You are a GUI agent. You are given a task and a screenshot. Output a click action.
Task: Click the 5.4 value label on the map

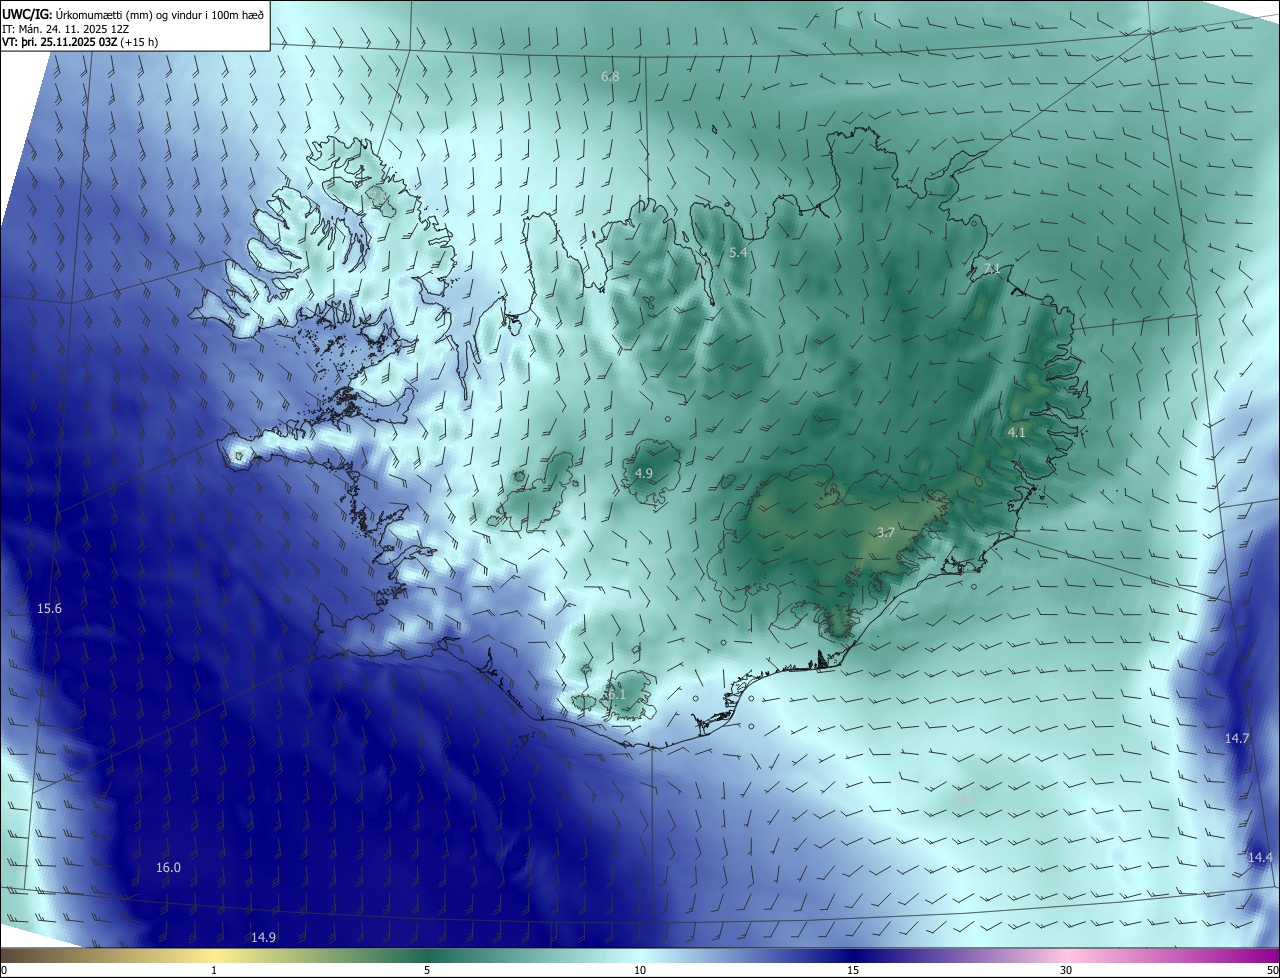pos(738,253)
